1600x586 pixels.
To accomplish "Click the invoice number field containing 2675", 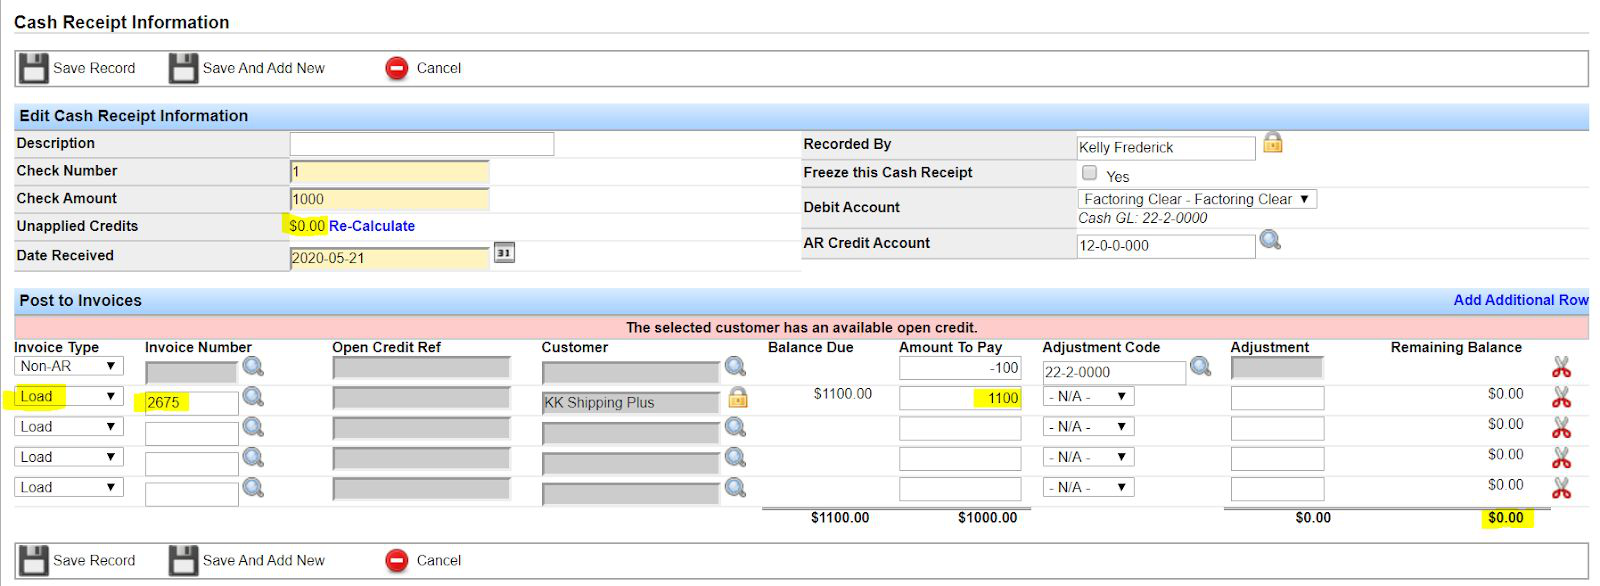I will point(192,403).
